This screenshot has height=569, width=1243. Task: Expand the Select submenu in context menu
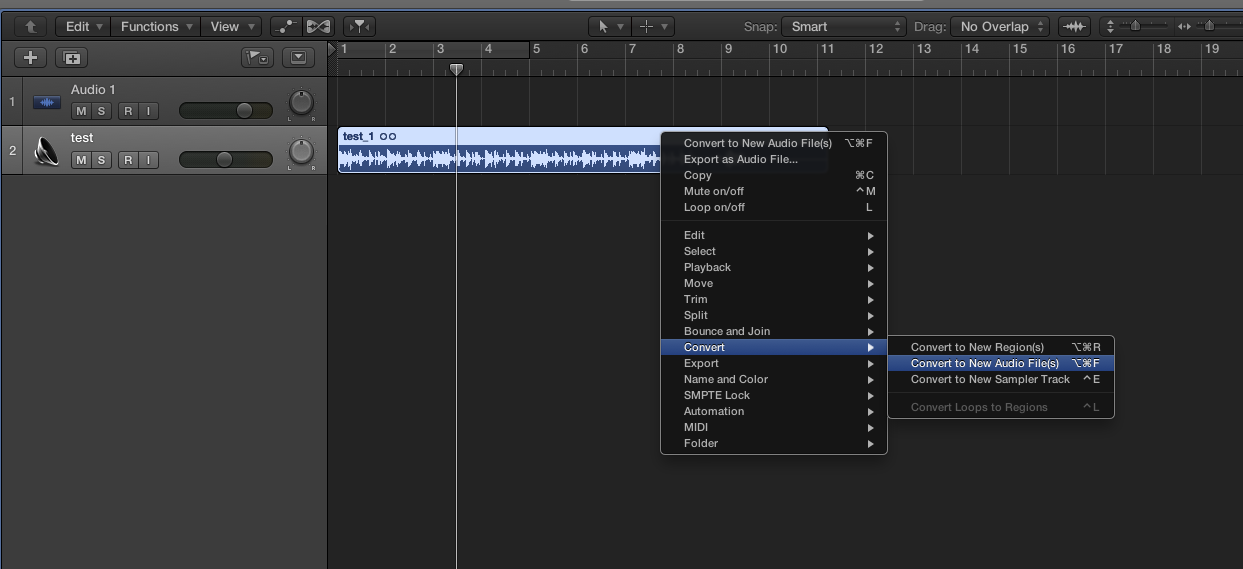tap(774, 252)
